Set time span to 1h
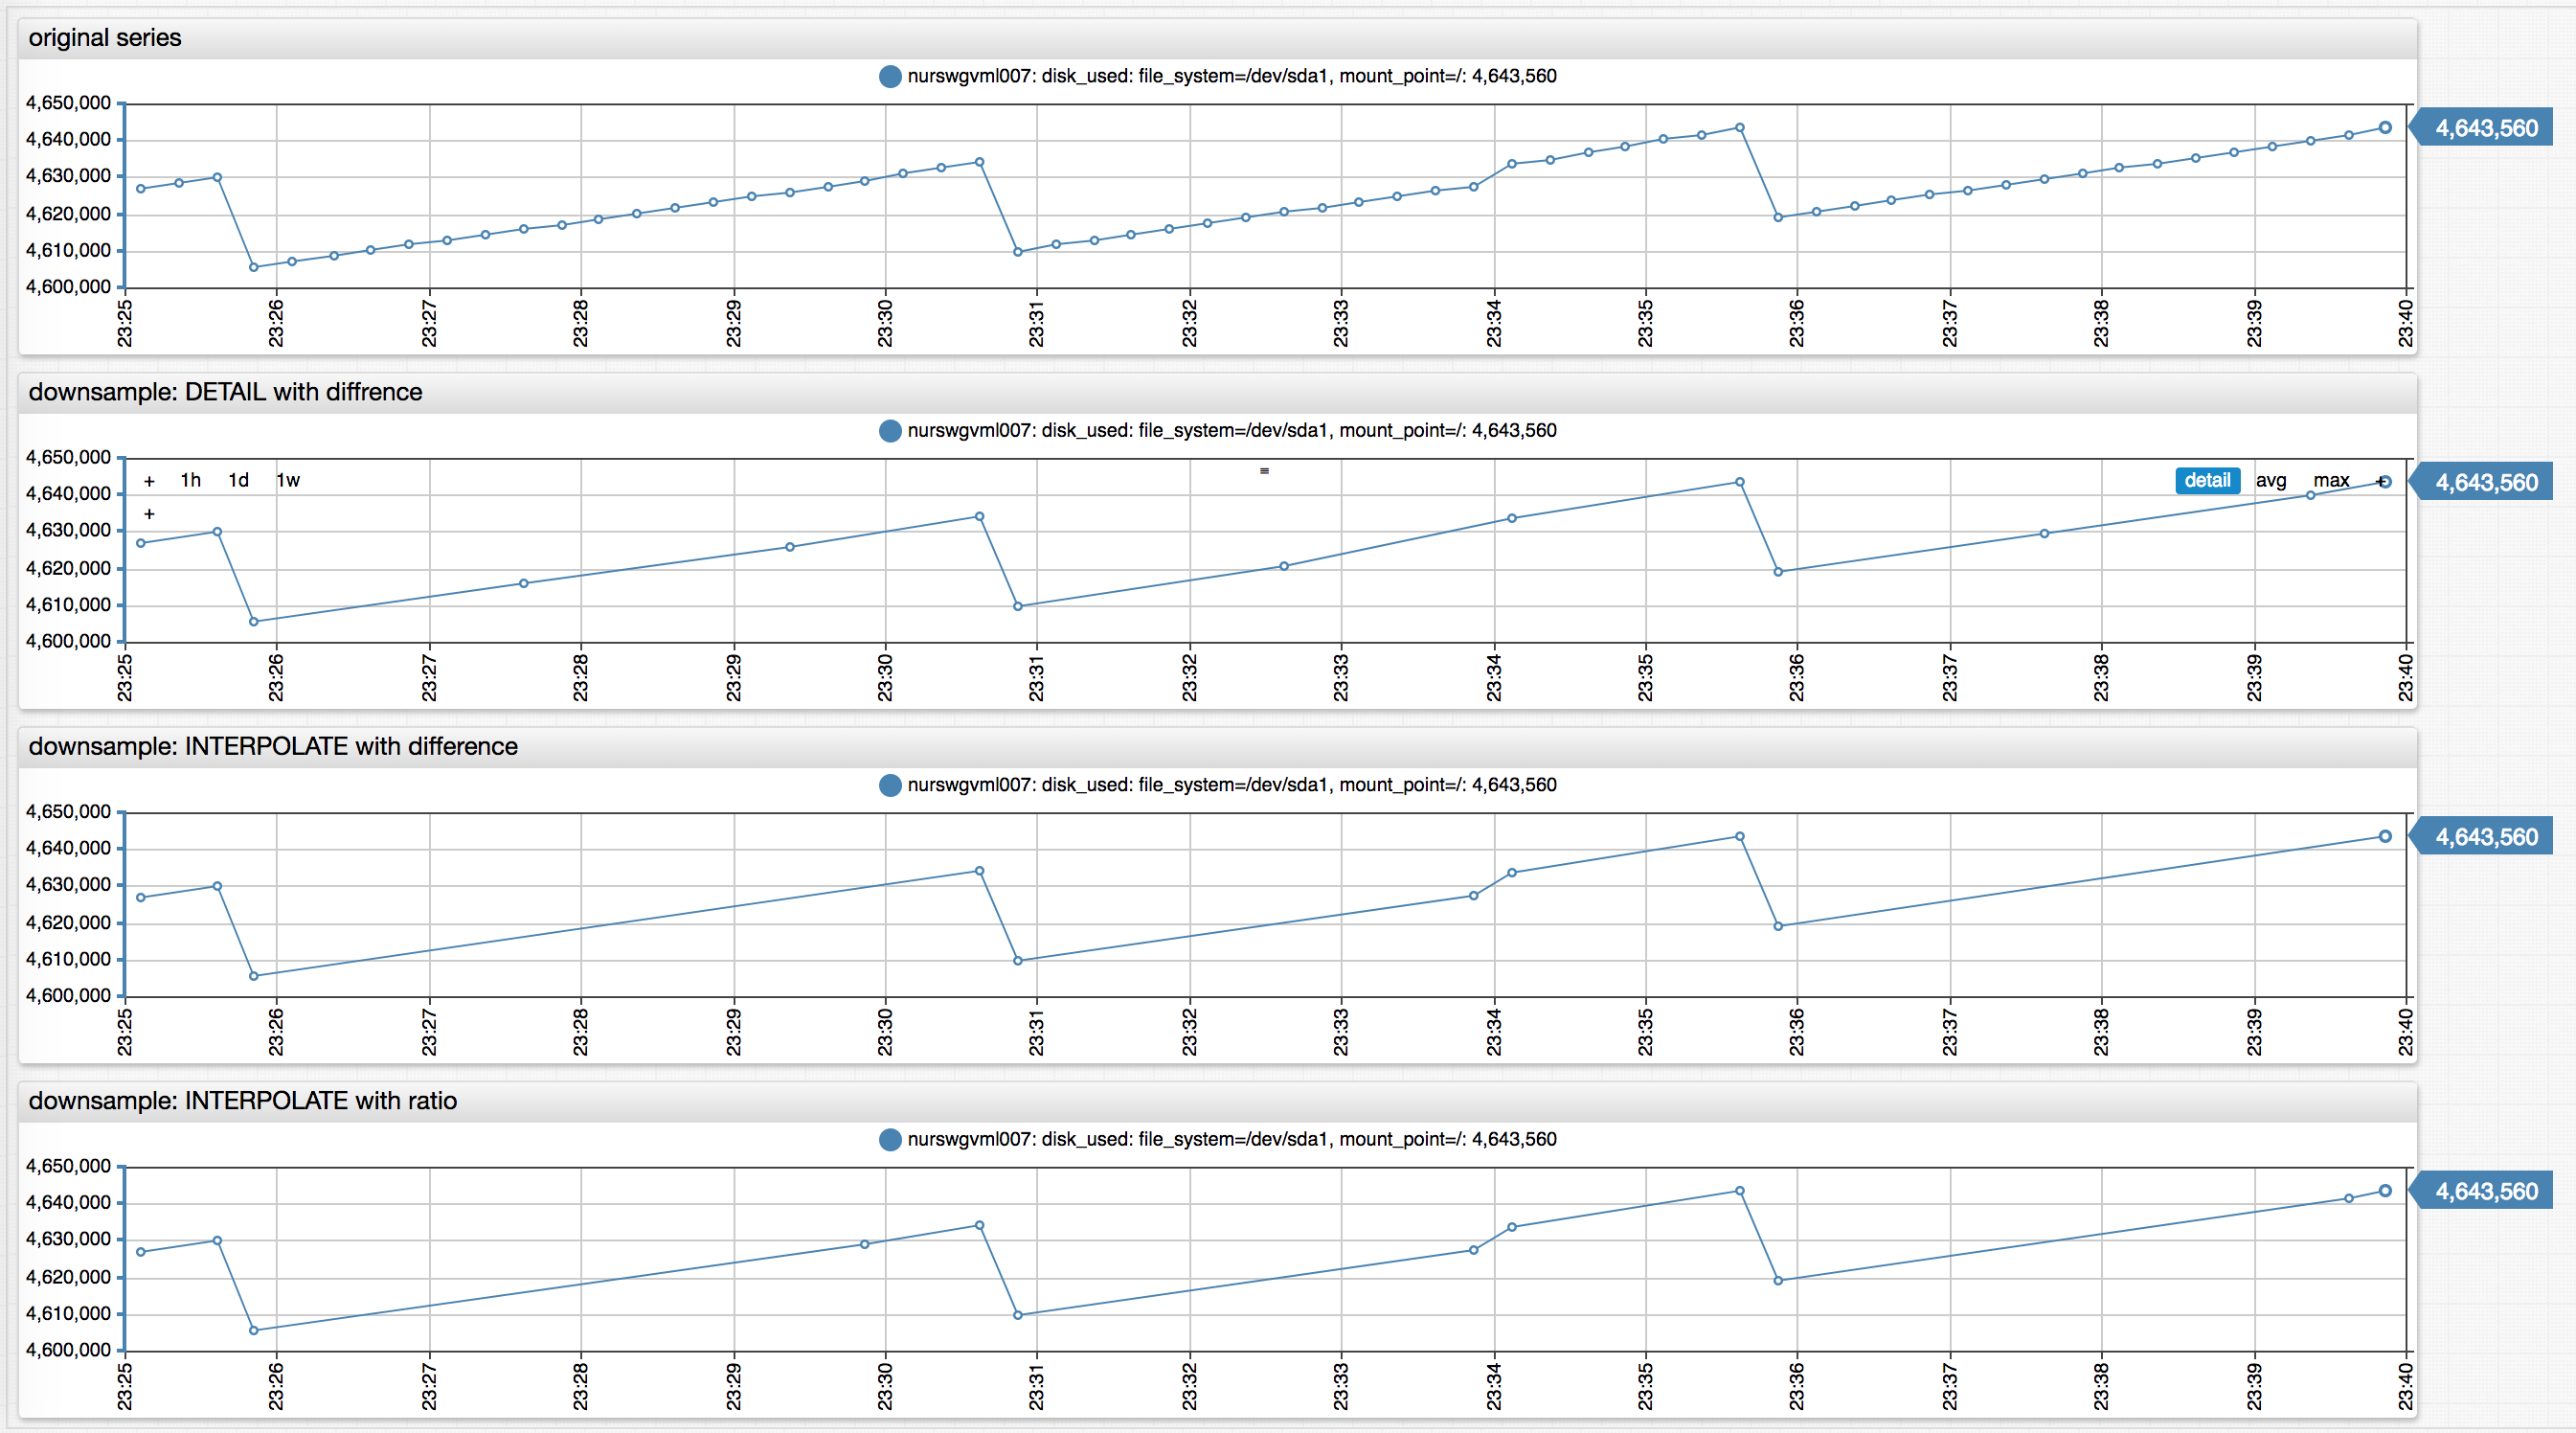 190,481
